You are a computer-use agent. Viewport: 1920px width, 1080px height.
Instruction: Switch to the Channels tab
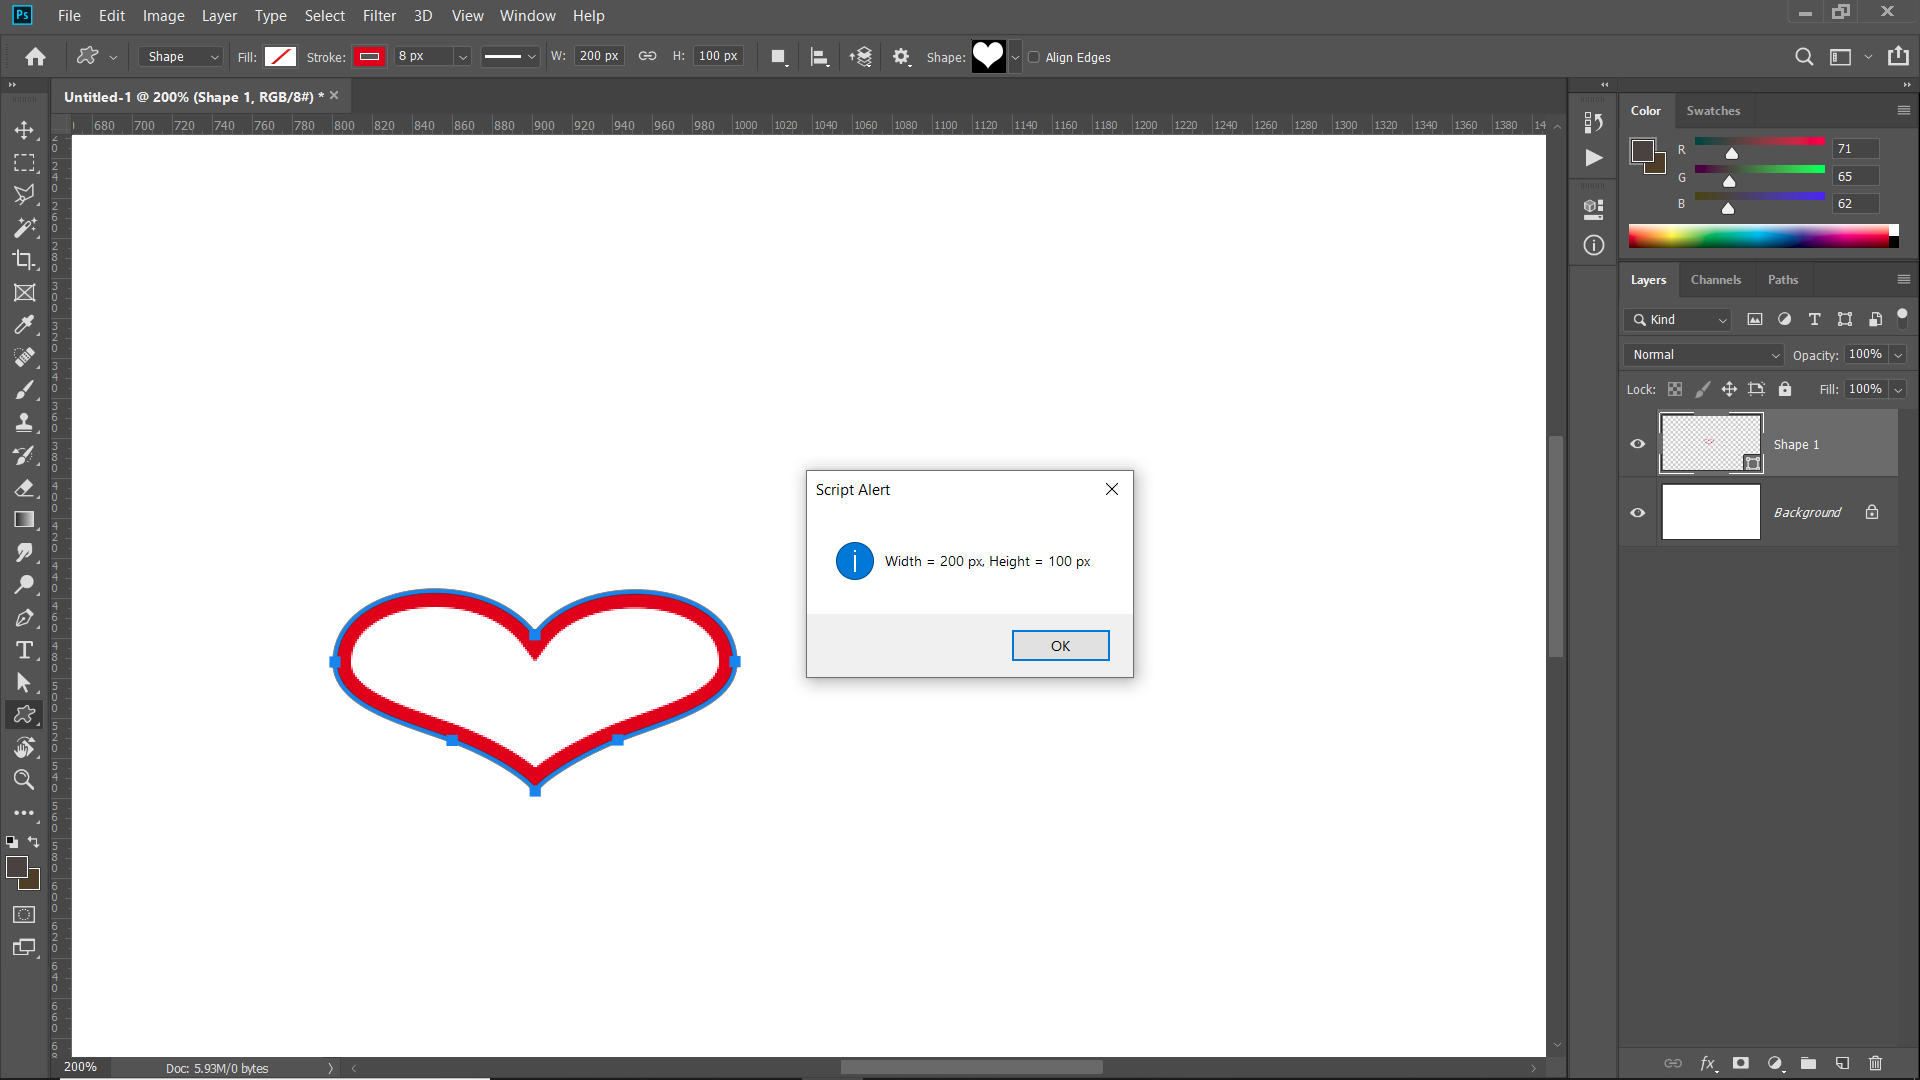tap(1715, 280)
